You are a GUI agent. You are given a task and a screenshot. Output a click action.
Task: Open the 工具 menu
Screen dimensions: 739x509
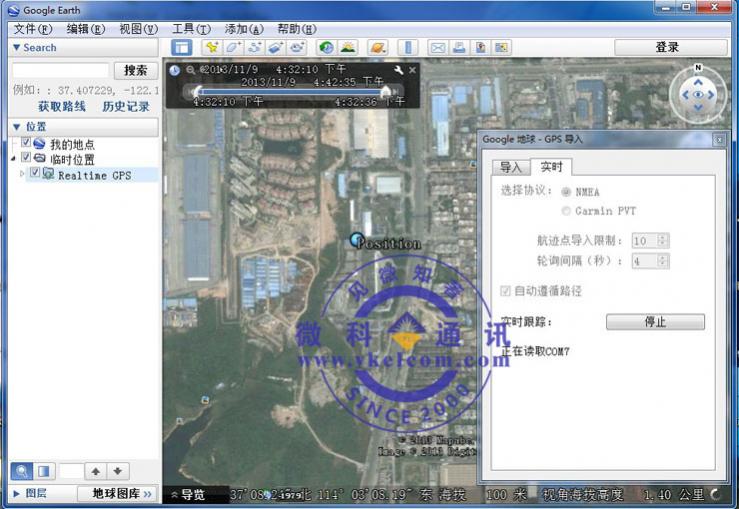[190, 29]
